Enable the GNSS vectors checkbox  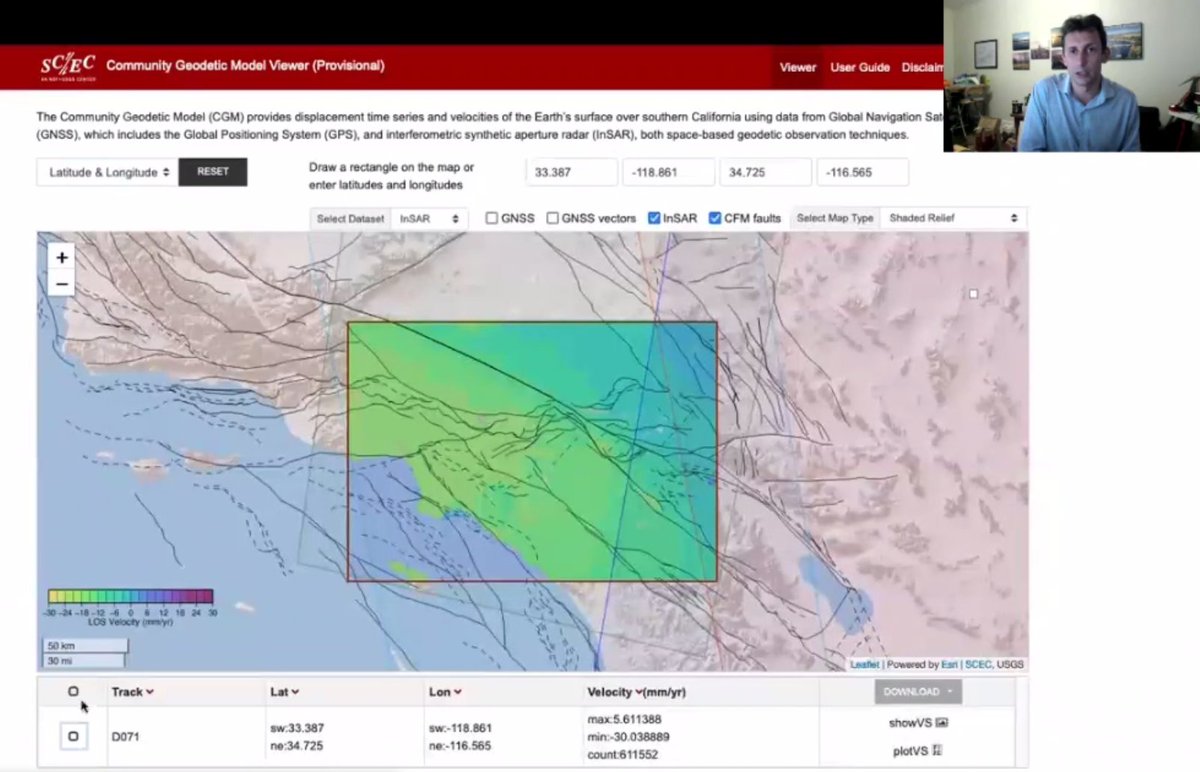[552, 218]
